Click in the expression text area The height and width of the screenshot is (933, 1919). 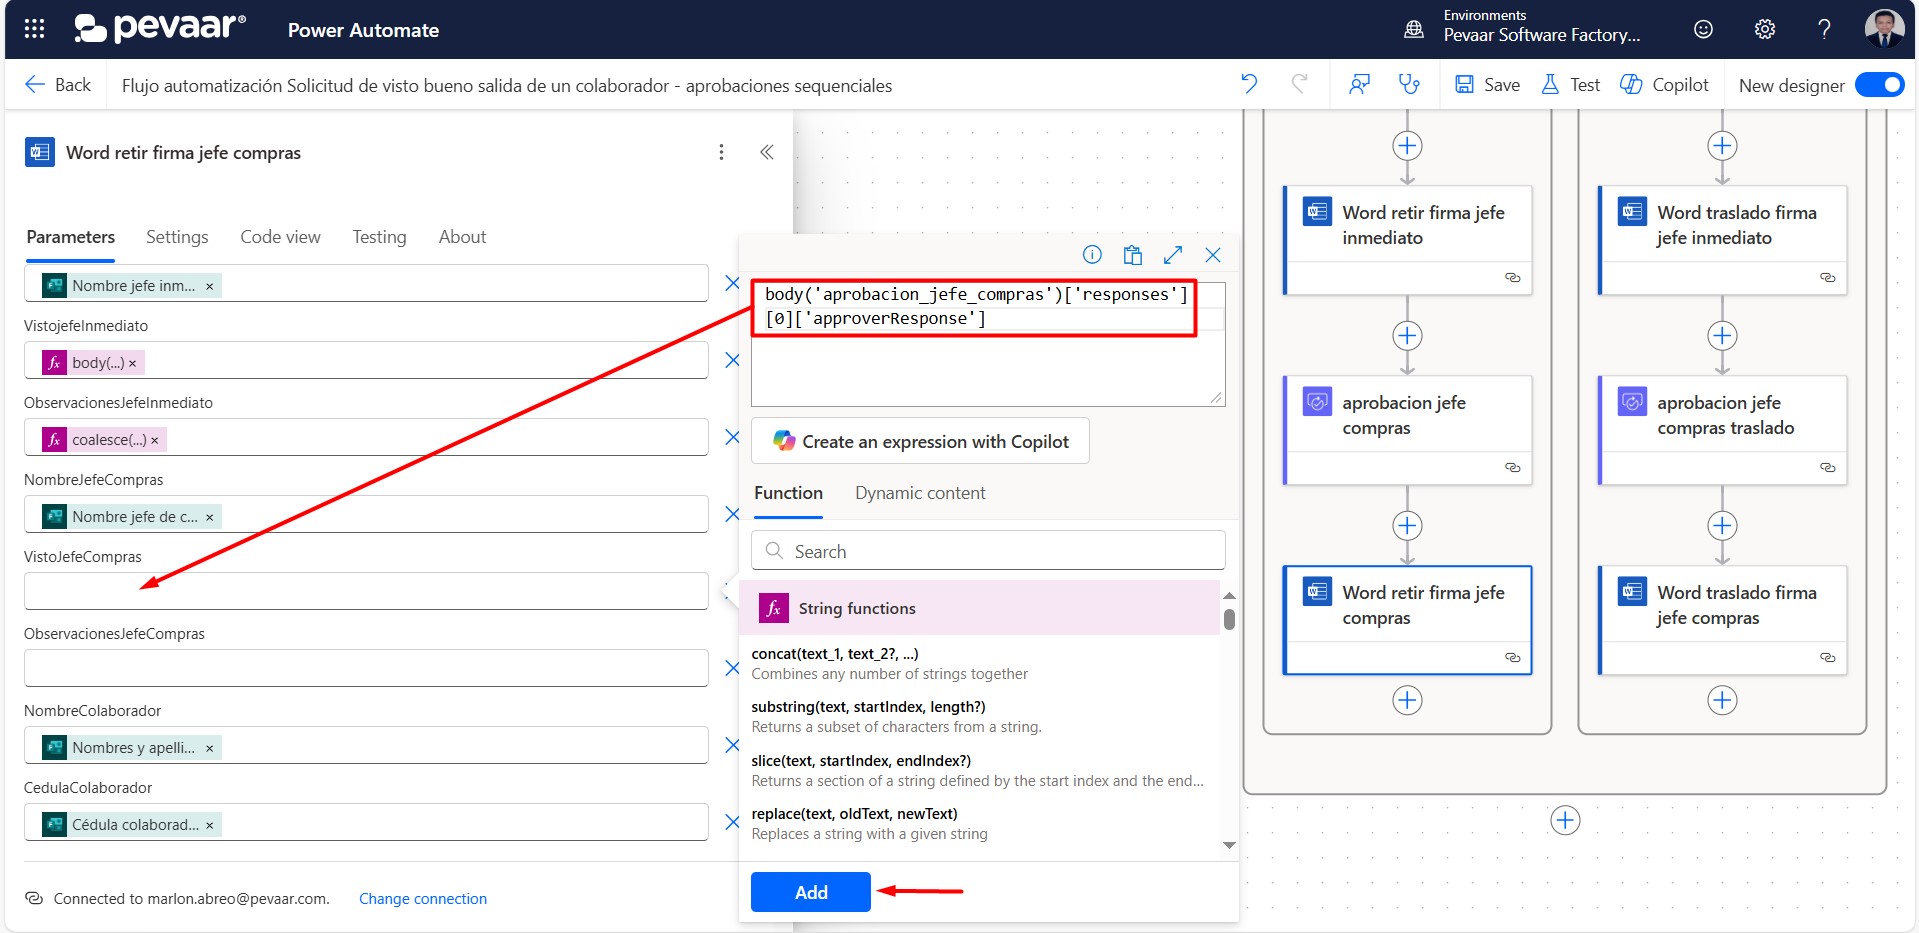coord(988,344)
